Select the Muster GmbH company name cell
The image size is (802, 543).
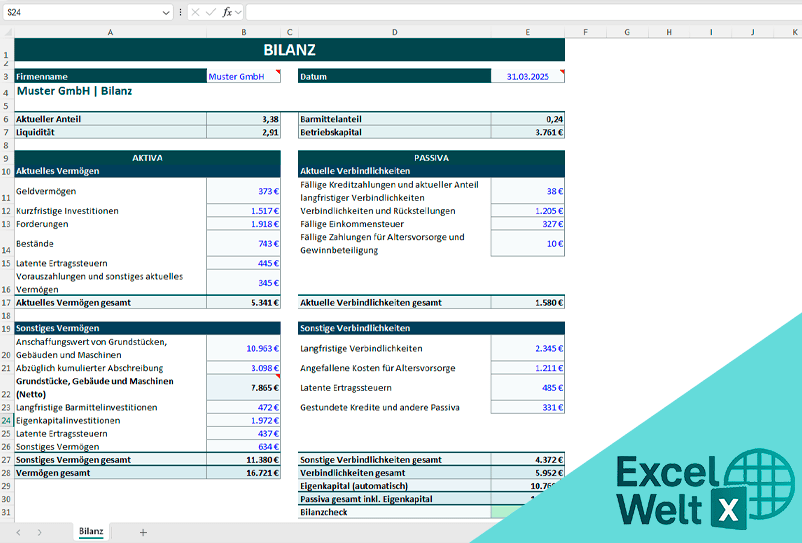coord(243,76)
